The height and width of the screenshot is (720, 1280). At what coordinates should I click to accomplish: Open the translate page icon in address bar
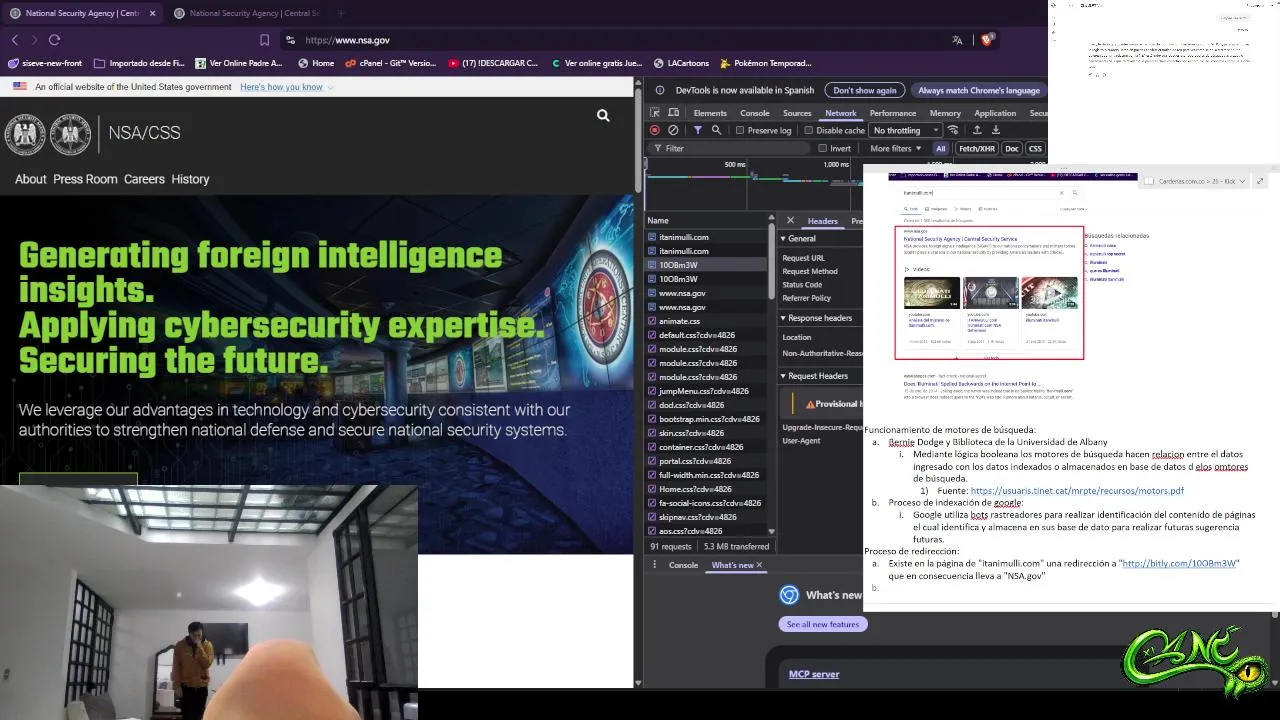[x=957, y=40]
